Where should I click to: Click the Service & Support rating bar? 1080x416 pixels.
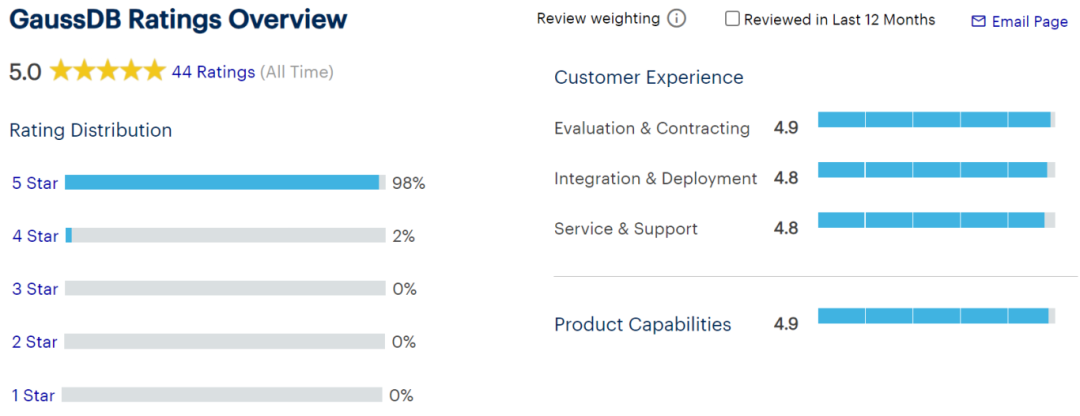click(936, 220)
